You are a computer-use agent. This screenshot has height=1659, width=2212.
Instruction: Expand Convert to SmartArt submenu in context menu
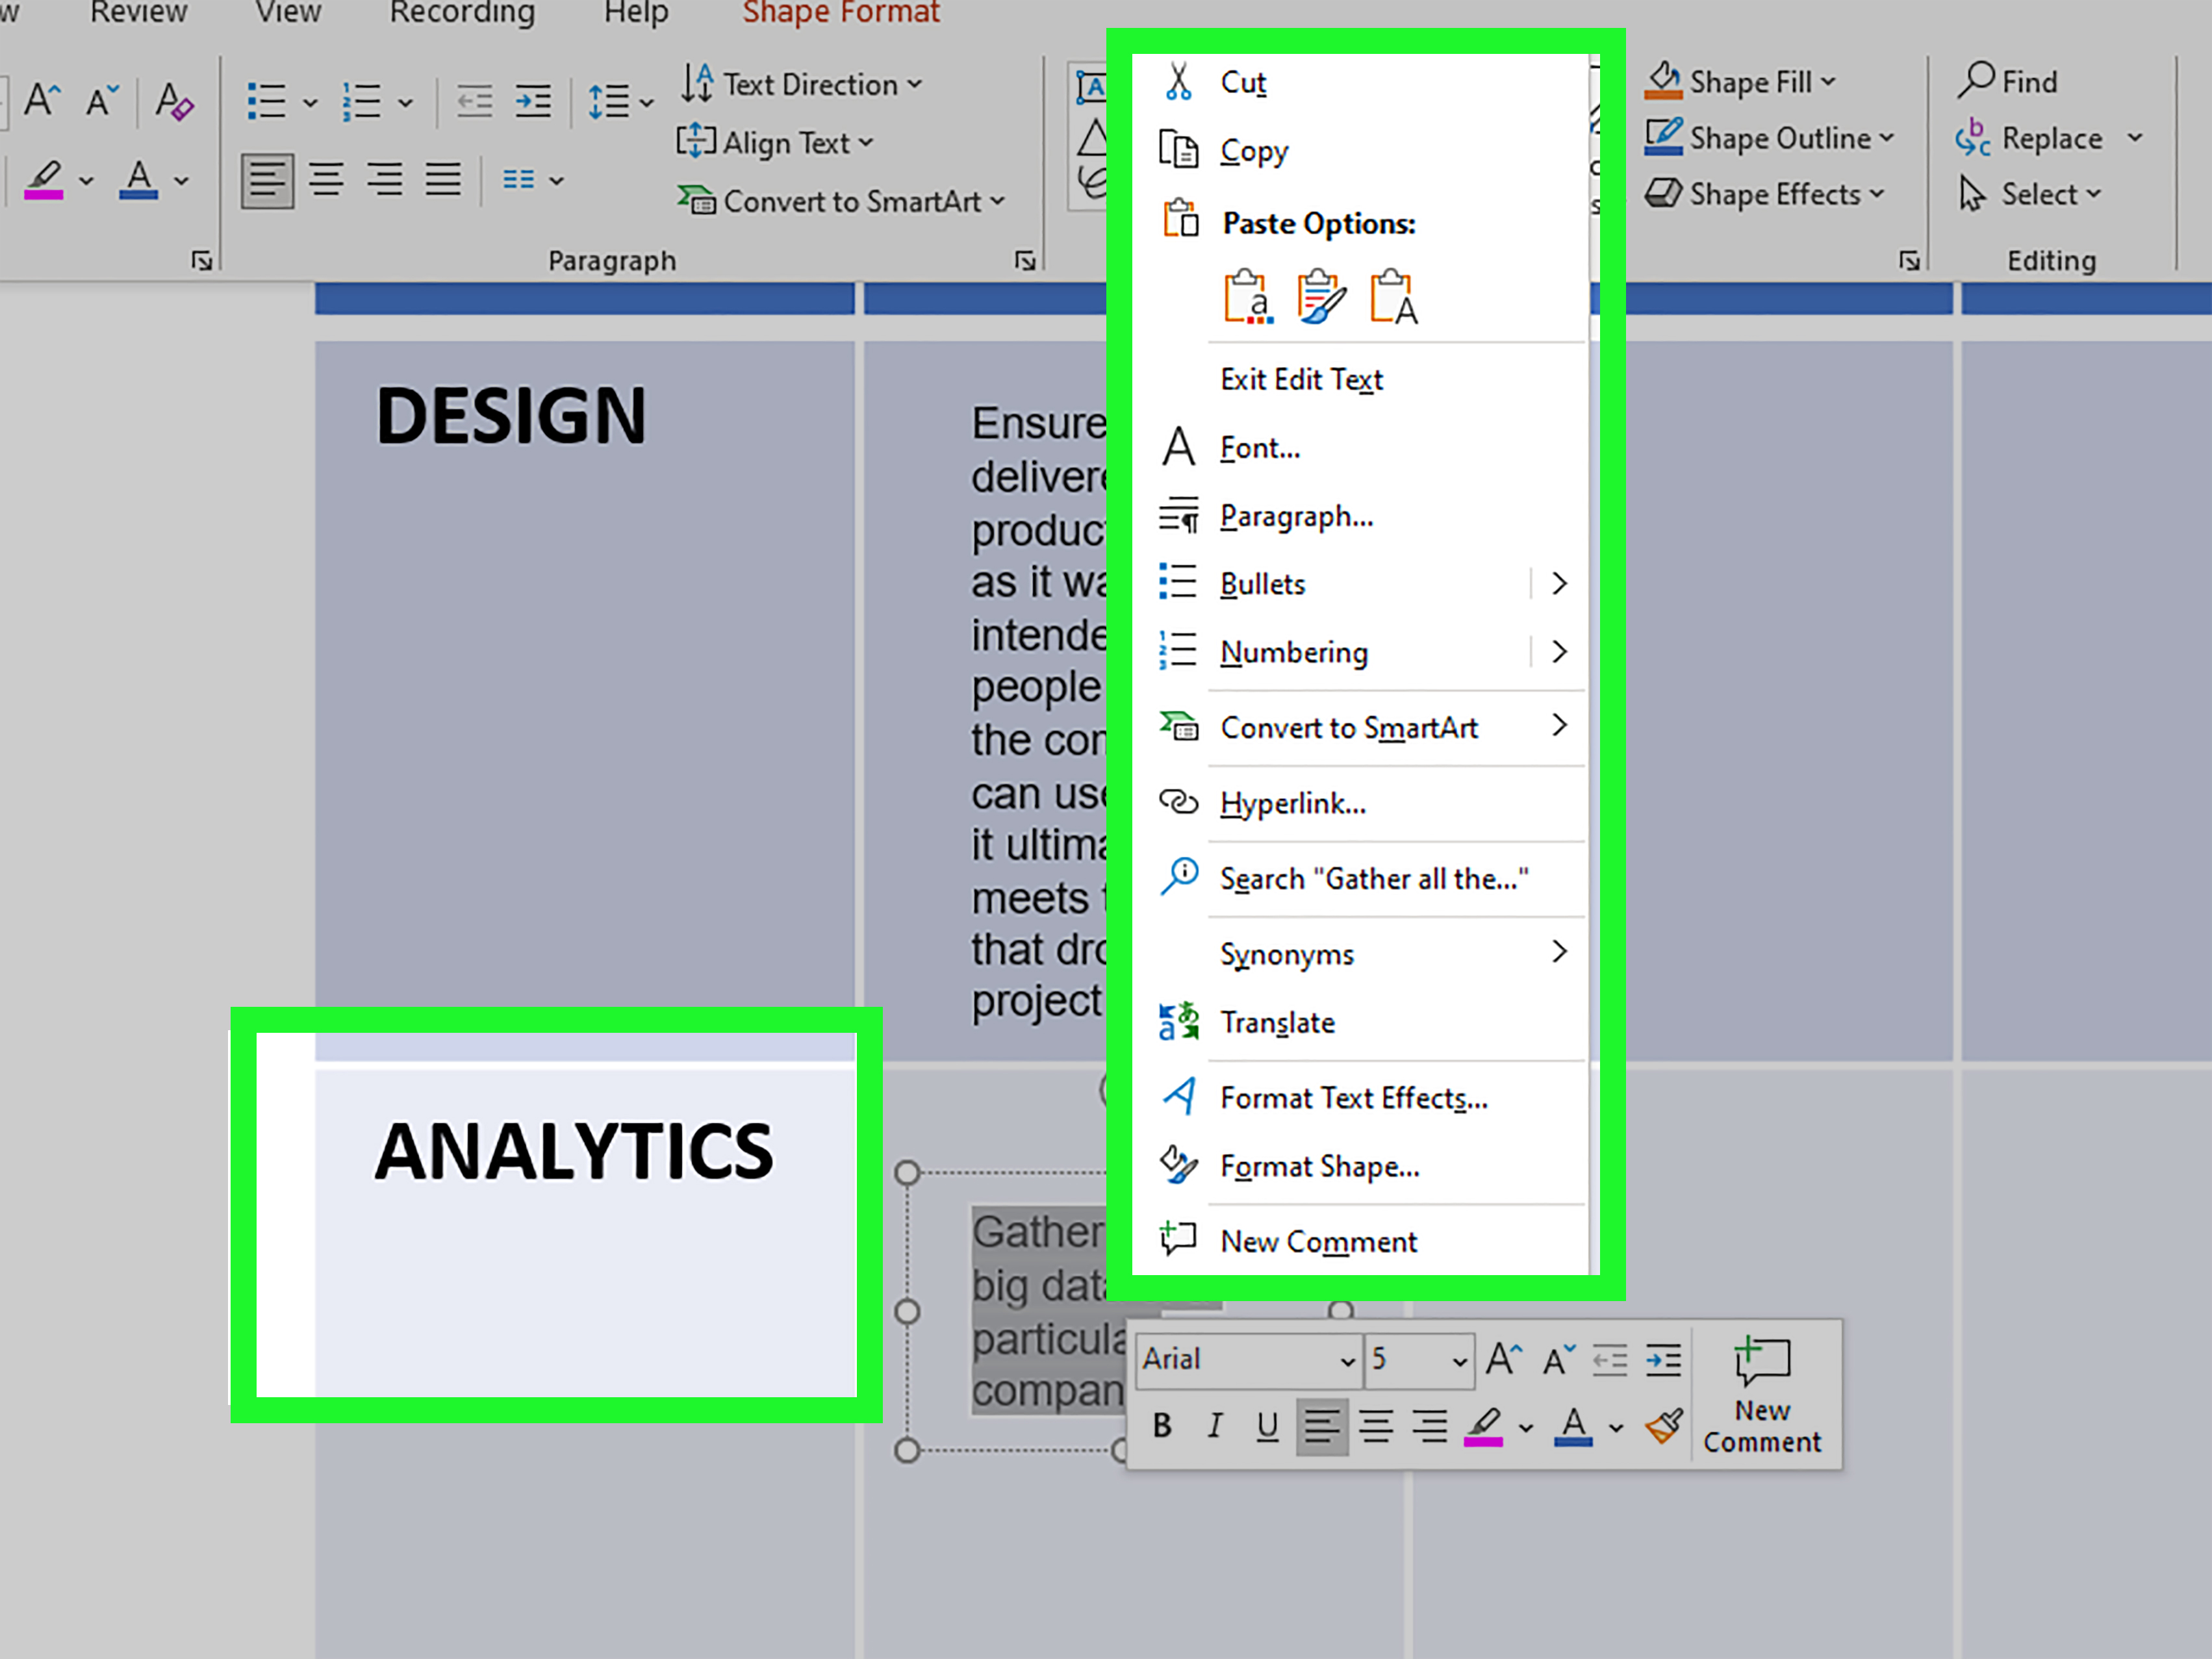pyautogui.click(x=1559, y=726)
